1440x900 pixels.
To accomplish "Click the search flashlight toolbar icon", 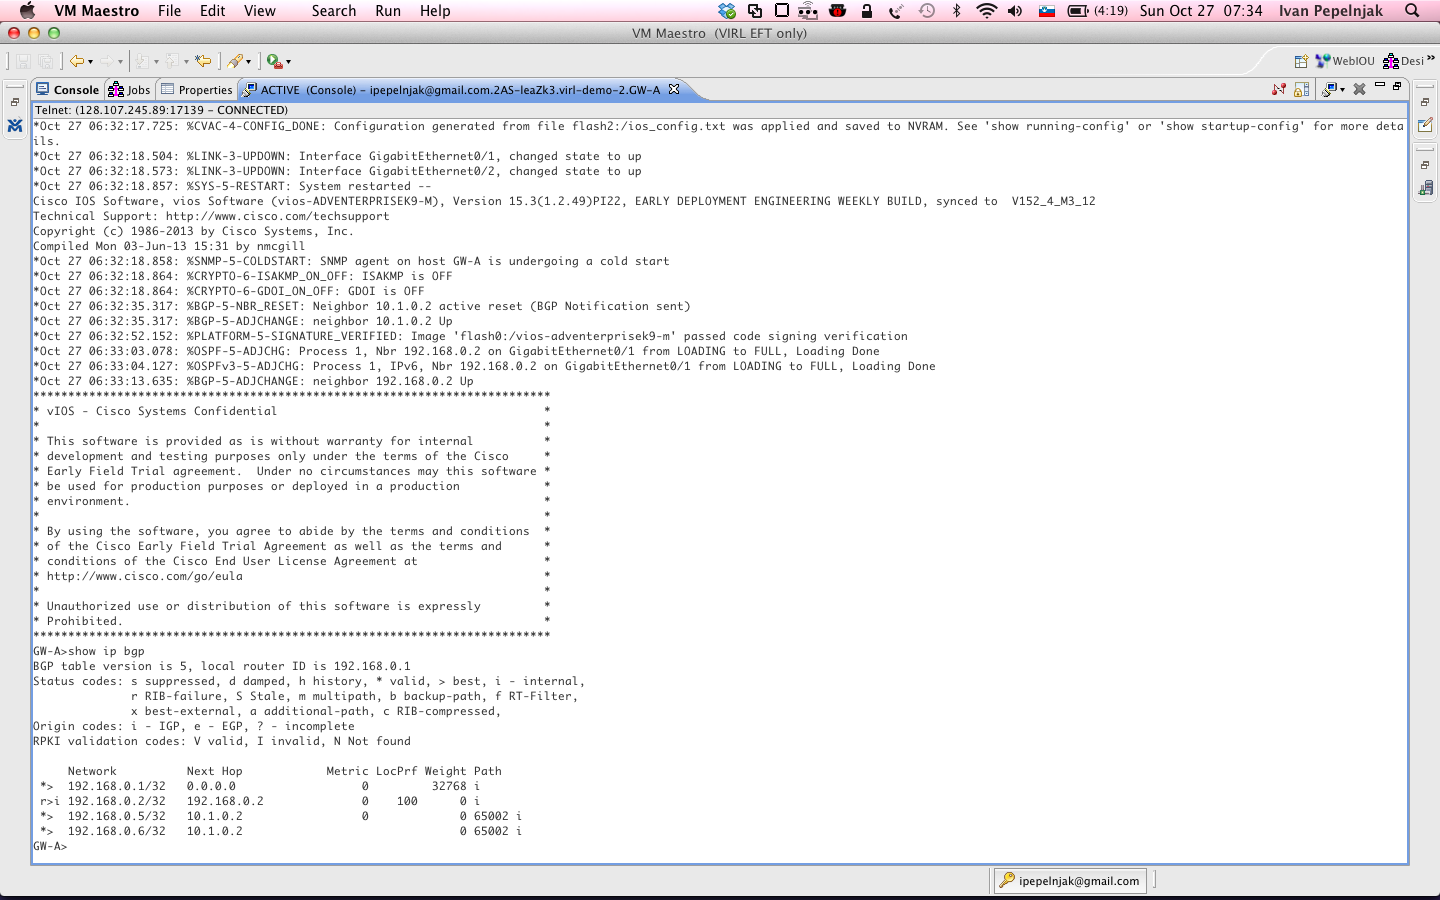I will click(x=234, y=61).
